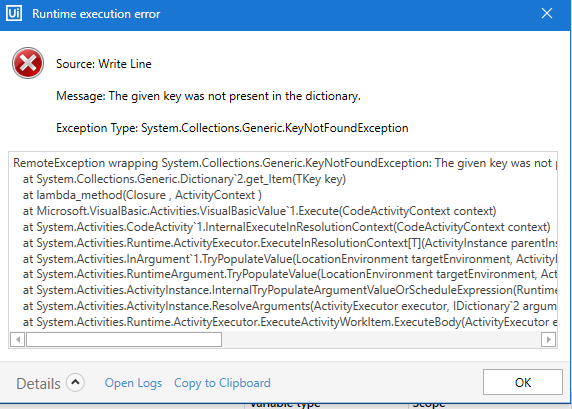Click the lambda_method stack trace line
572x409 pixels.
pyautogui.click(x=142, y=195)
